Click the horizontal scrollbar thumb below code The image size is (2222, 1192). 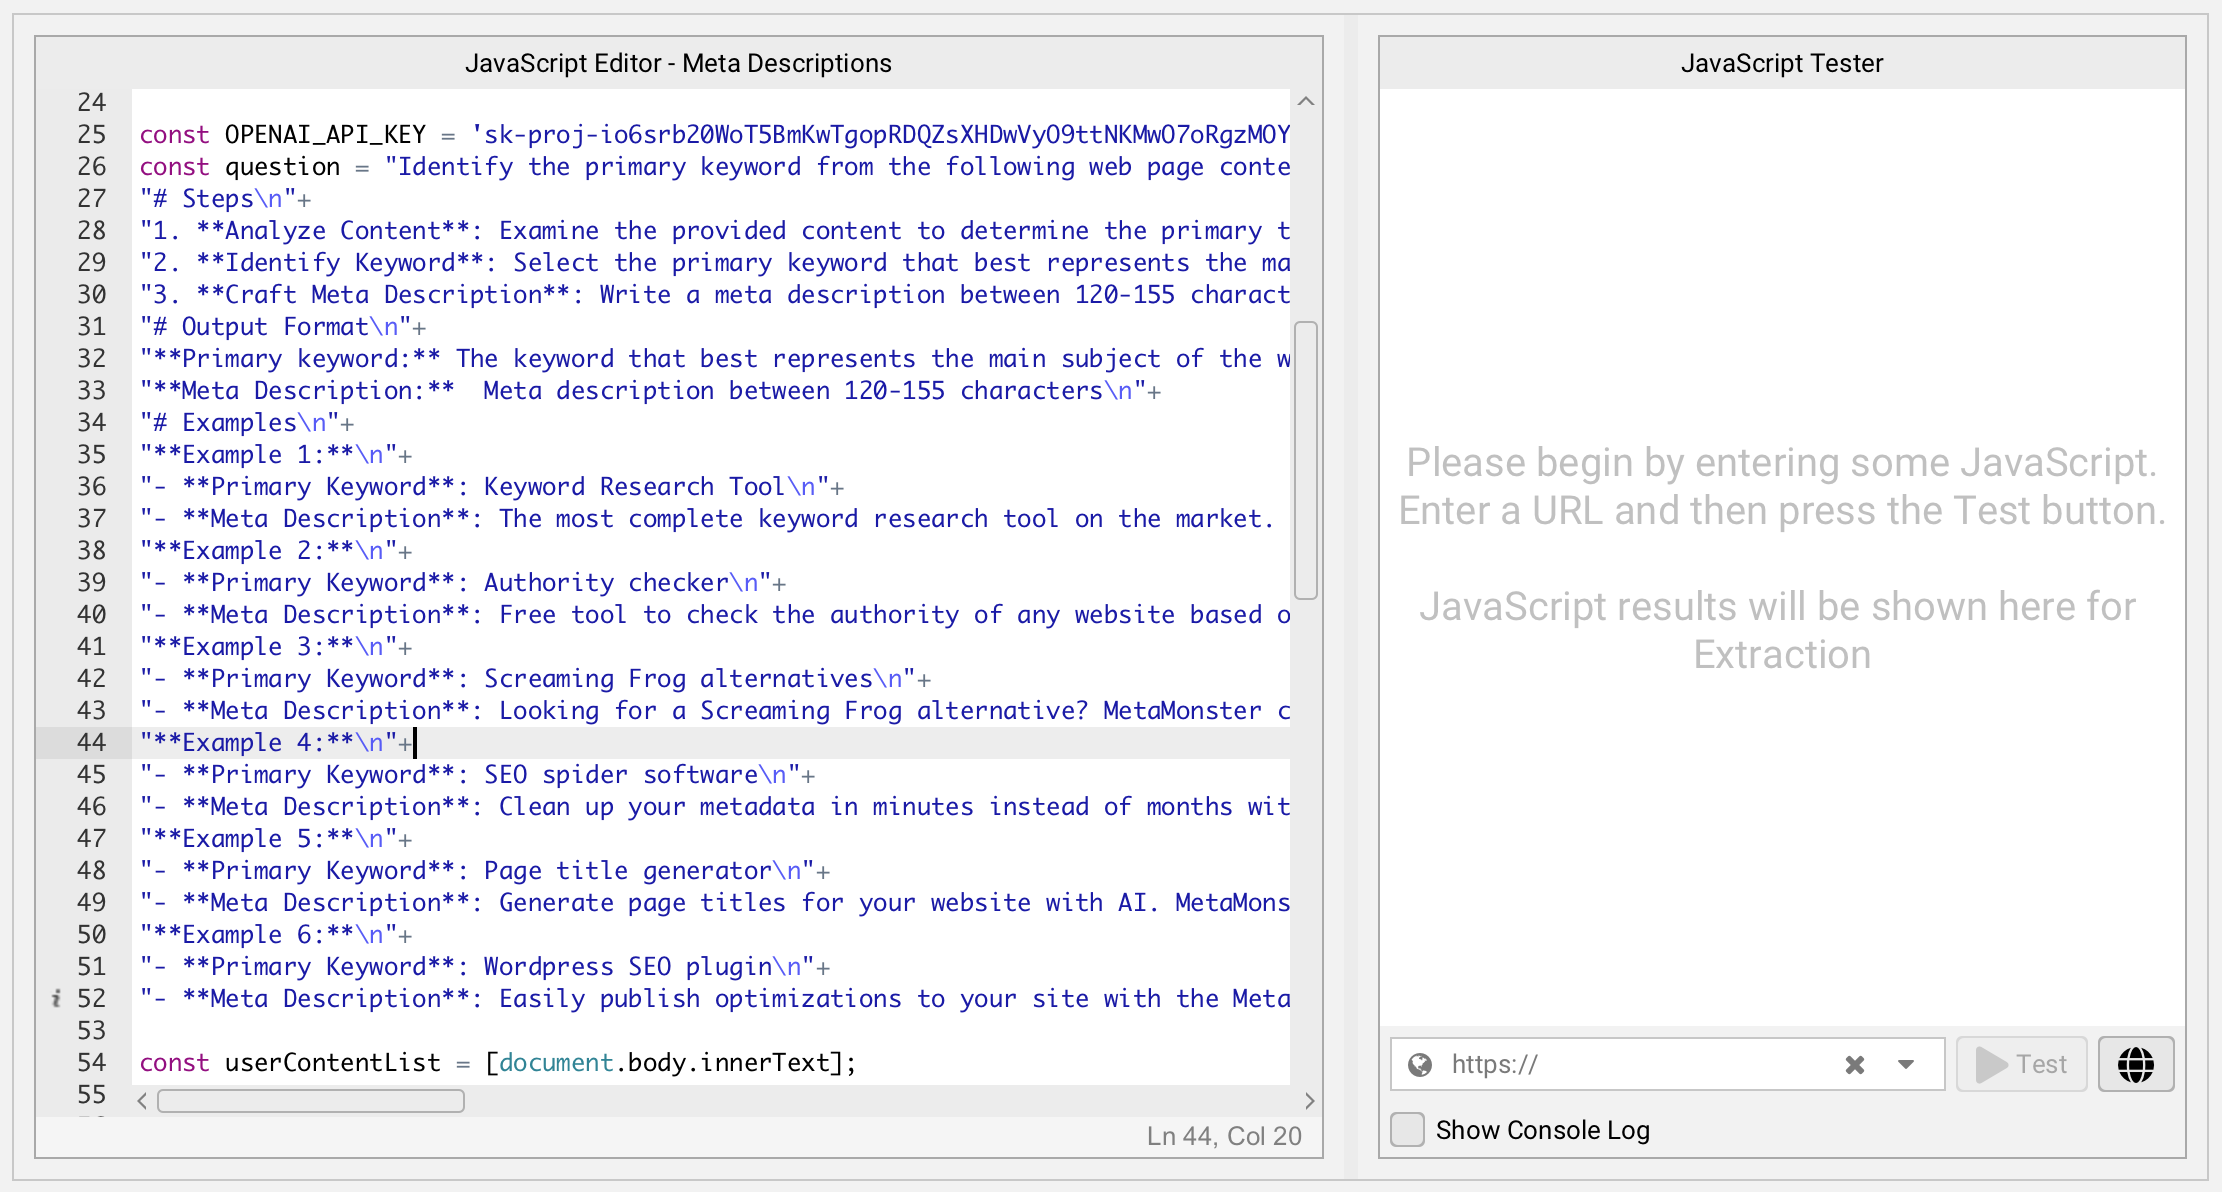click(310, 1101)
